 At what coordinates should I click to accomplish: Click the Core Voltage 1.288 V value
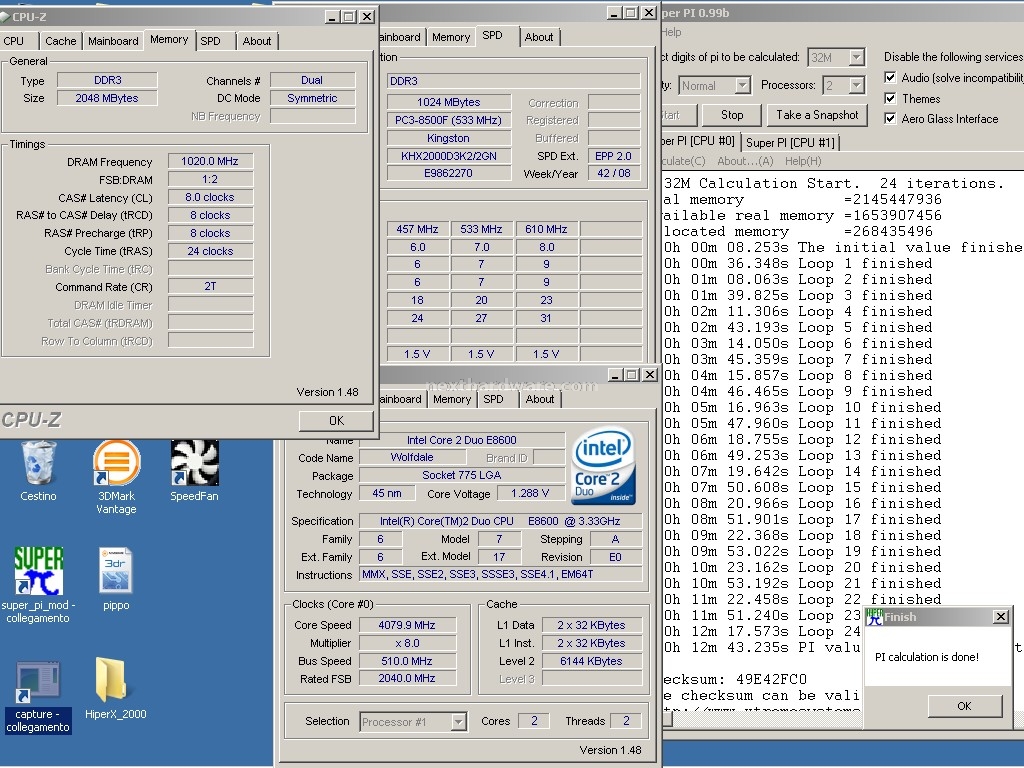tap(530, 493)
